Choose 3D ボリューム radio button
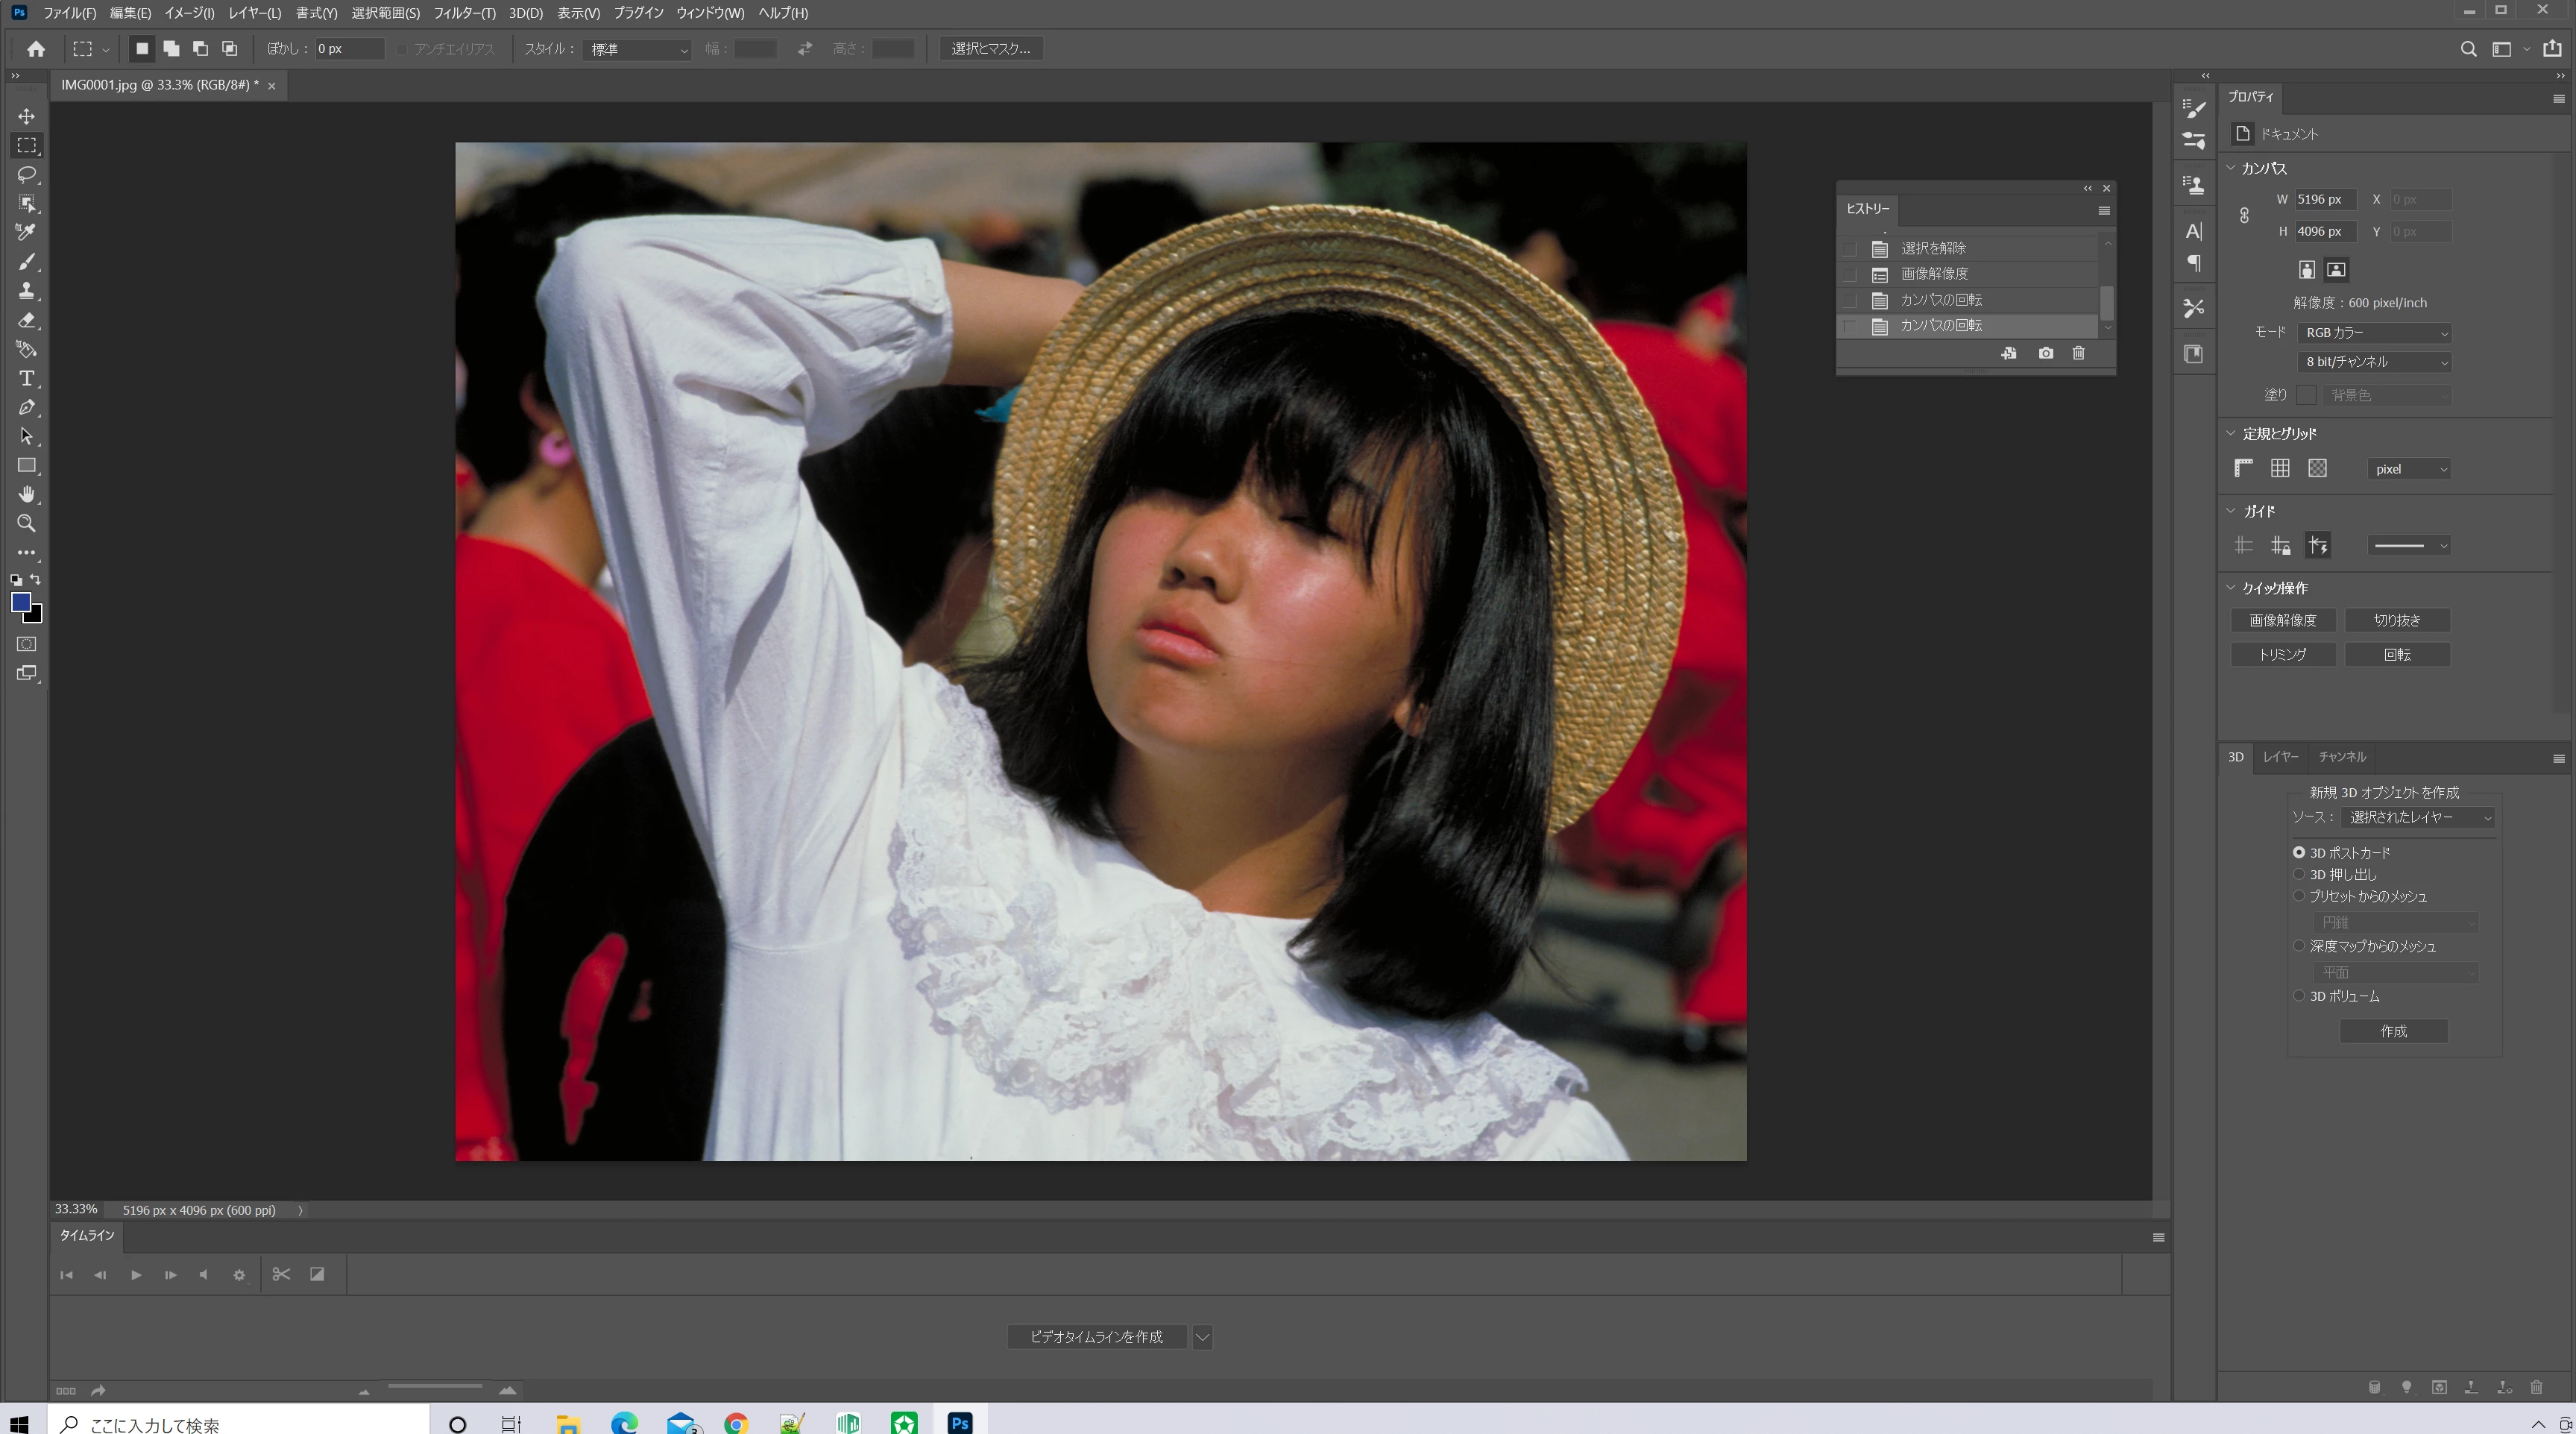Viewport: 2576px width, 1434px height. [2298, 996]
